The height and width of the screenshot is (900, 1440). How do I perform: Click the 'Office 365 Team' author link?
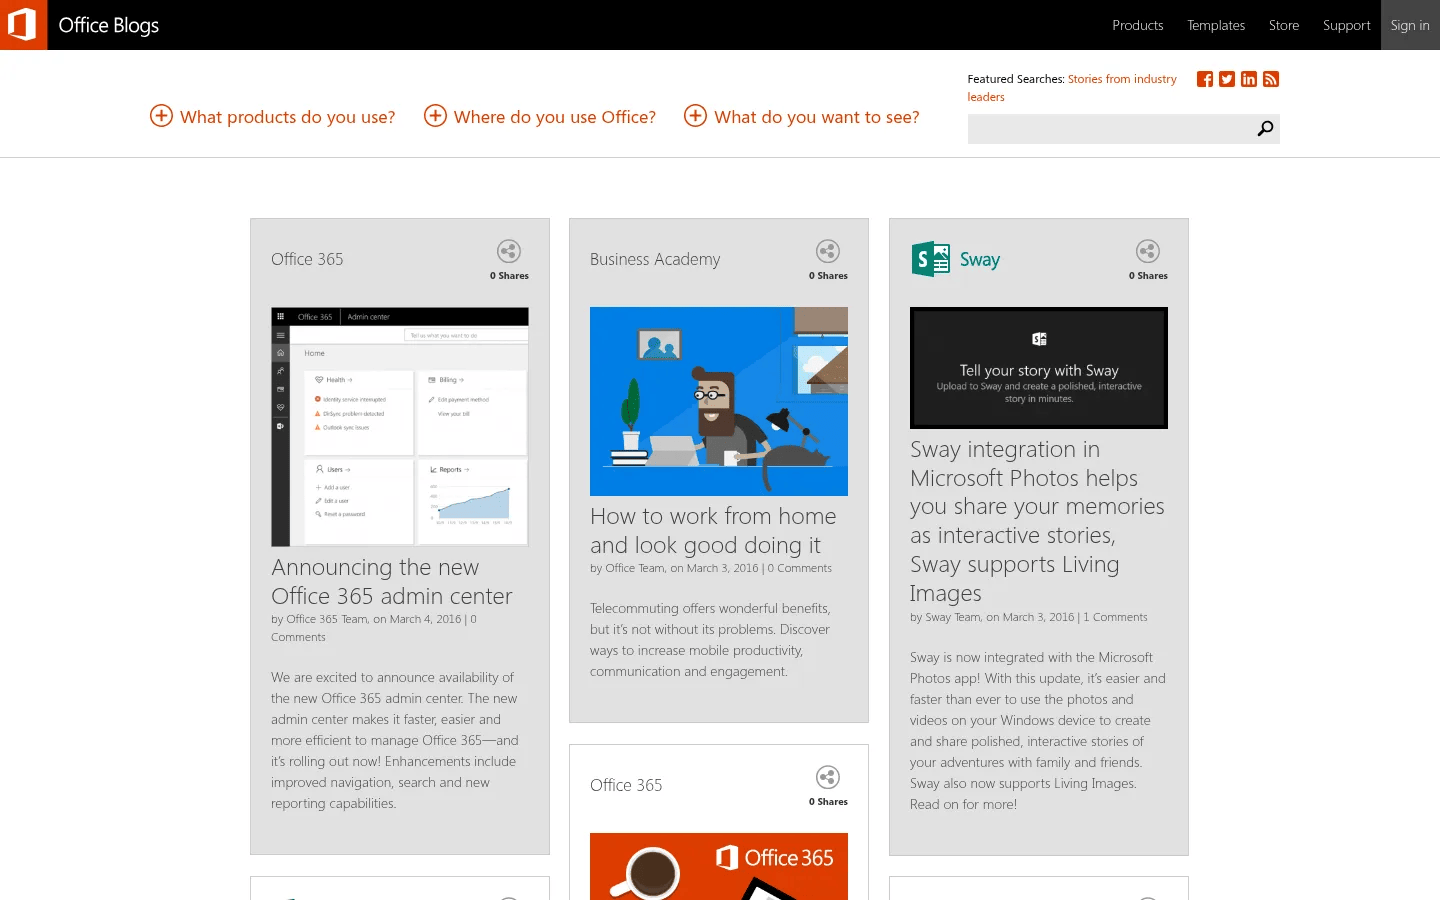(327, 619)
